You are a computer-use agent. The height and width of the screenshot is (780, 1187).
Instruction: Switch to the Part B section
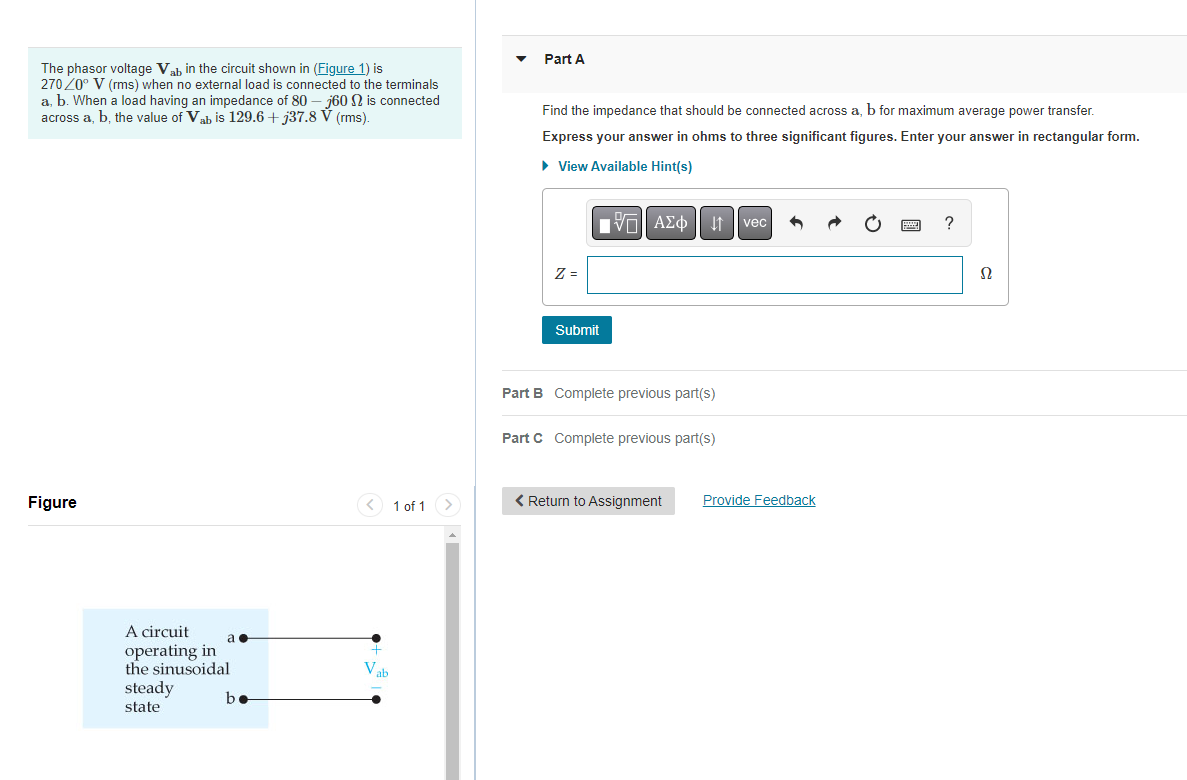(x=522, y=393)
